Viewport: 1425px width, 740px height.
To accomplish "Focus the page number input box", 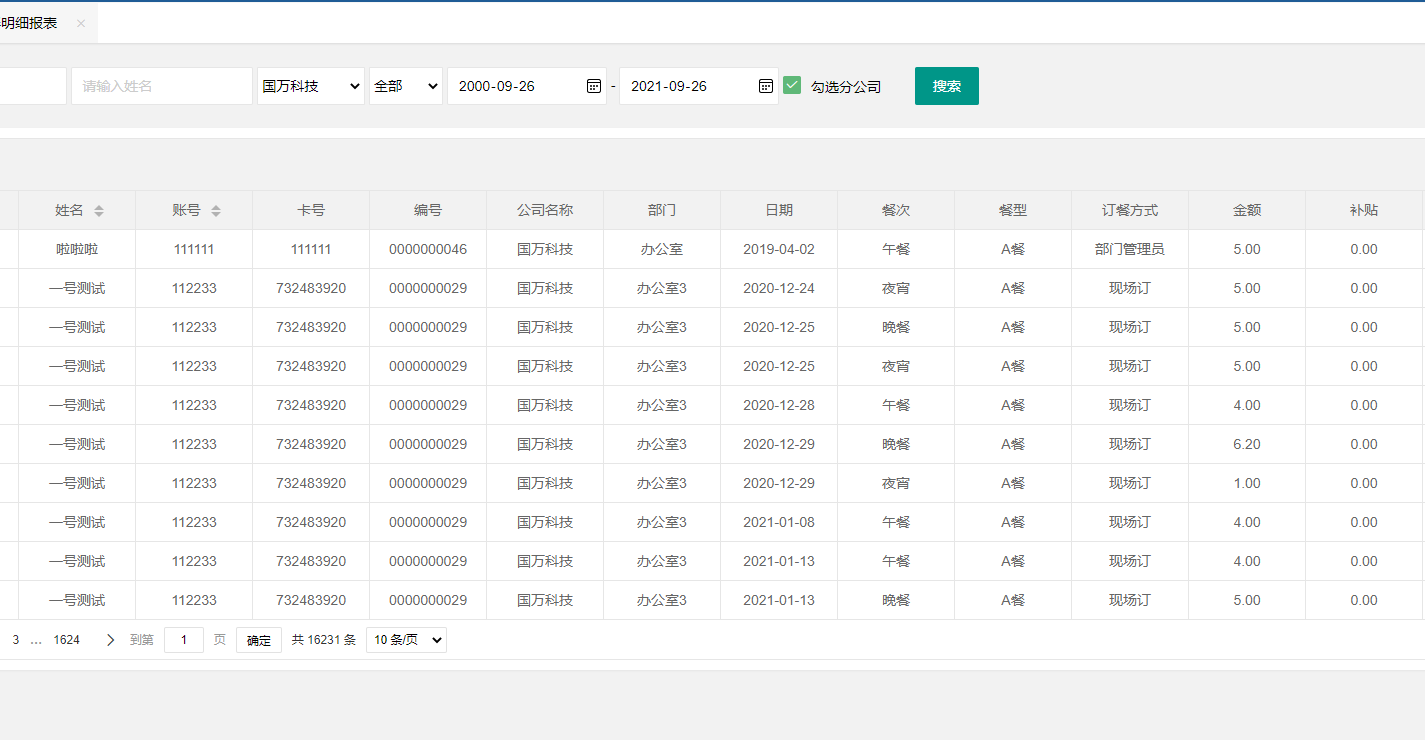I will (x=184, y=640).
